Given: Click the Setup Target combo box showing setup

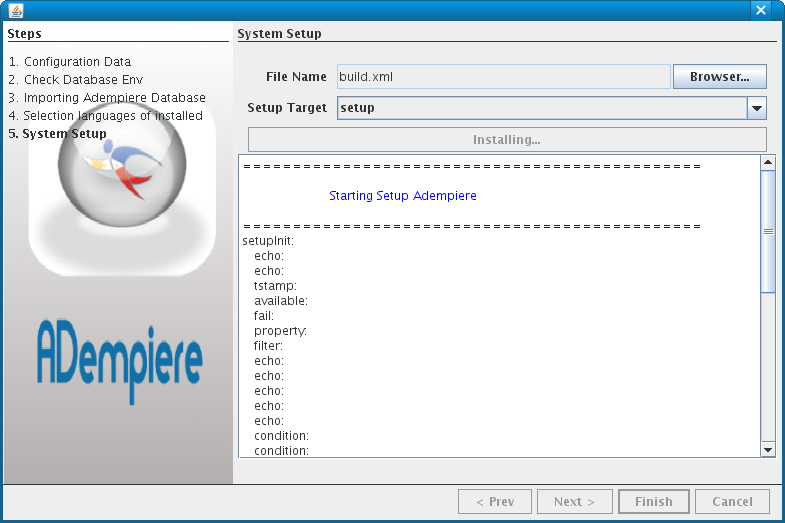Looking at the screenshot, I should click(552, 108).
